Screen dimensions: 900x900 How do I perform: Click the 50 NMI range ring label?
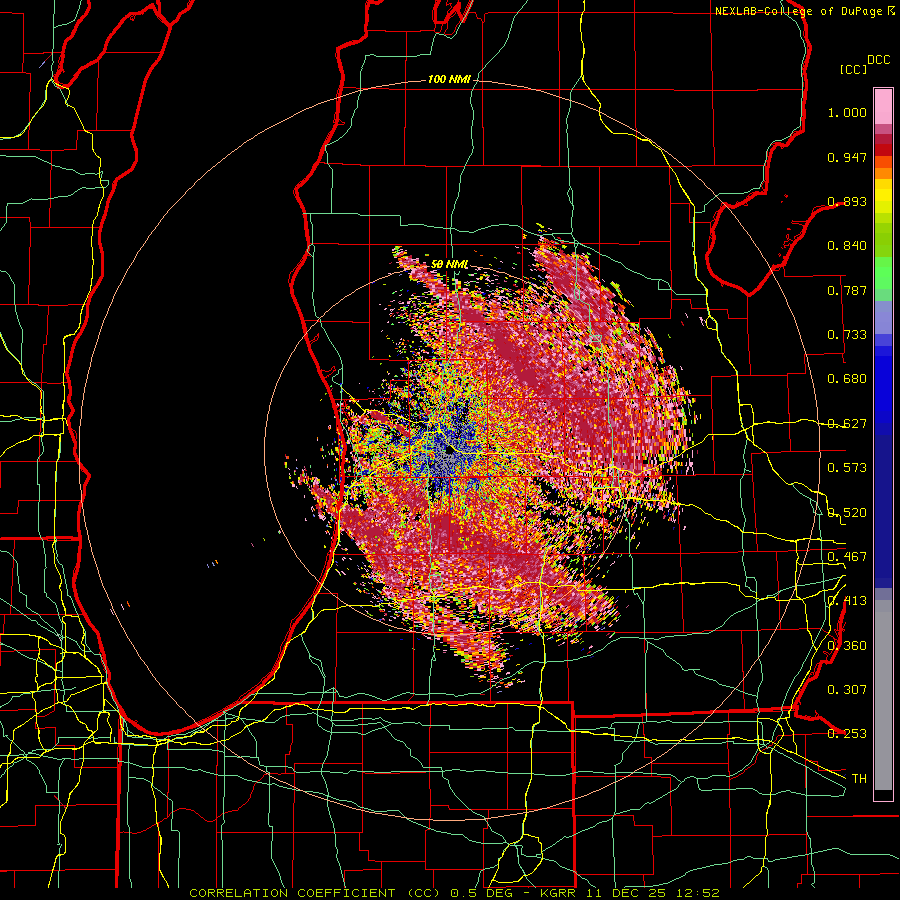(449, 265)
